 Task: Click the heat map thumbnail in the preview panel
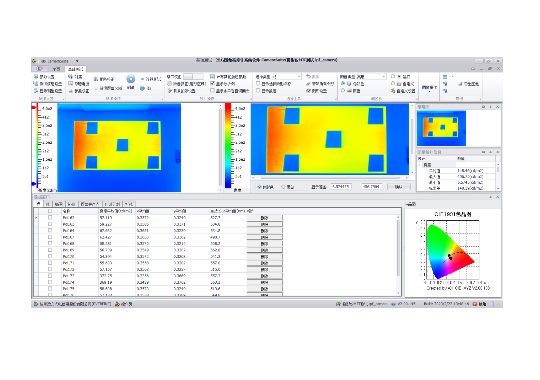[x=441, y=128]
